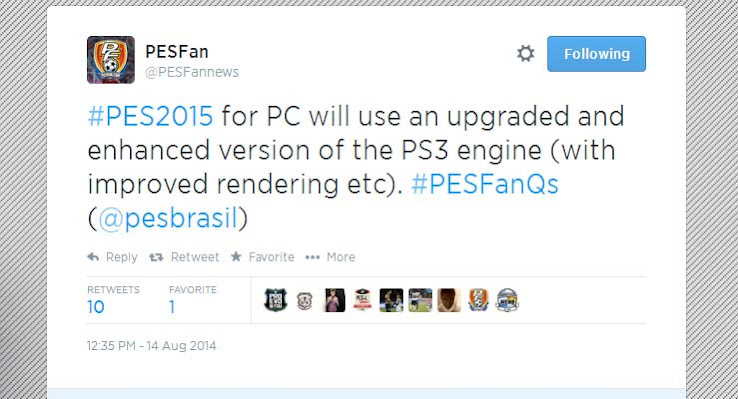The image size is (738, 399).
Task: Favorite this tweet with star
Action: point(262,257)
